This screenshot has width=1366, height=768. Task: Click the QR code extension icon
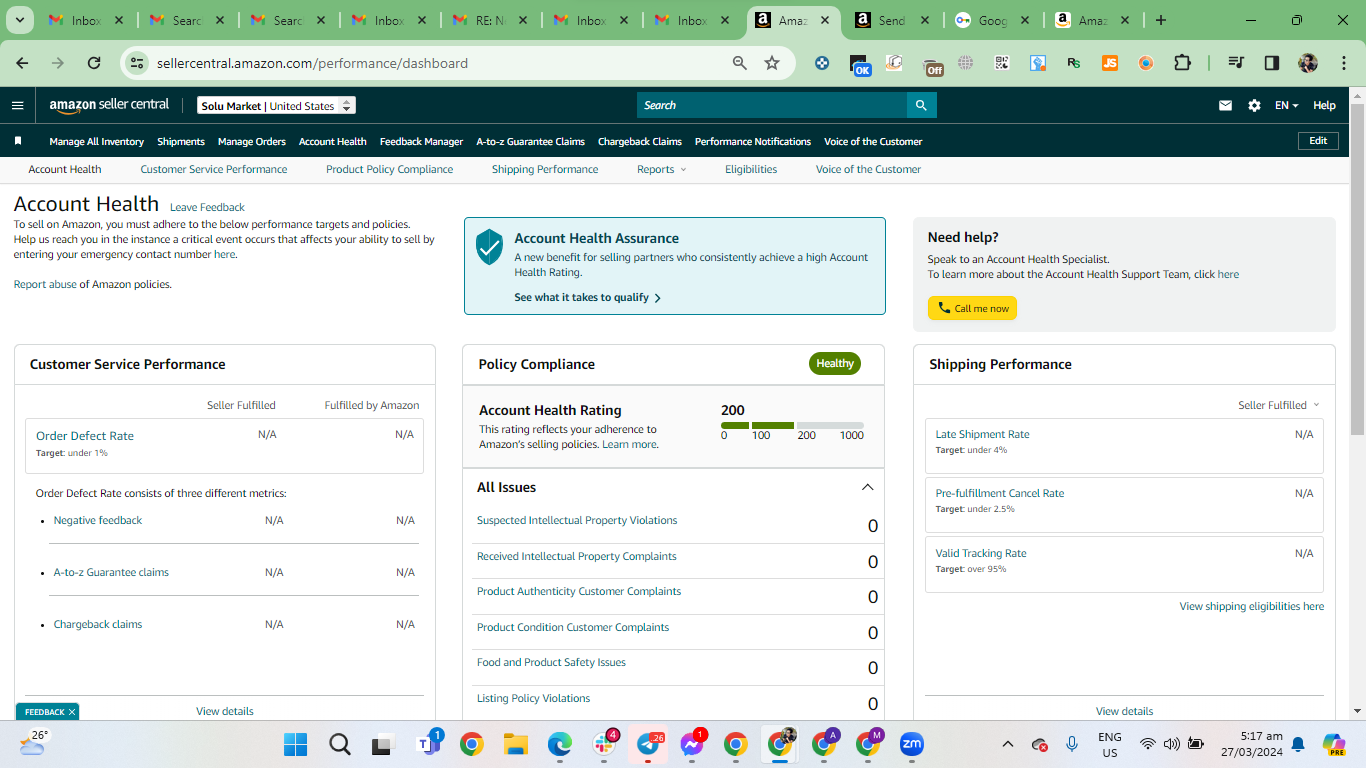pyautogui.click(x=1002, y=63)
